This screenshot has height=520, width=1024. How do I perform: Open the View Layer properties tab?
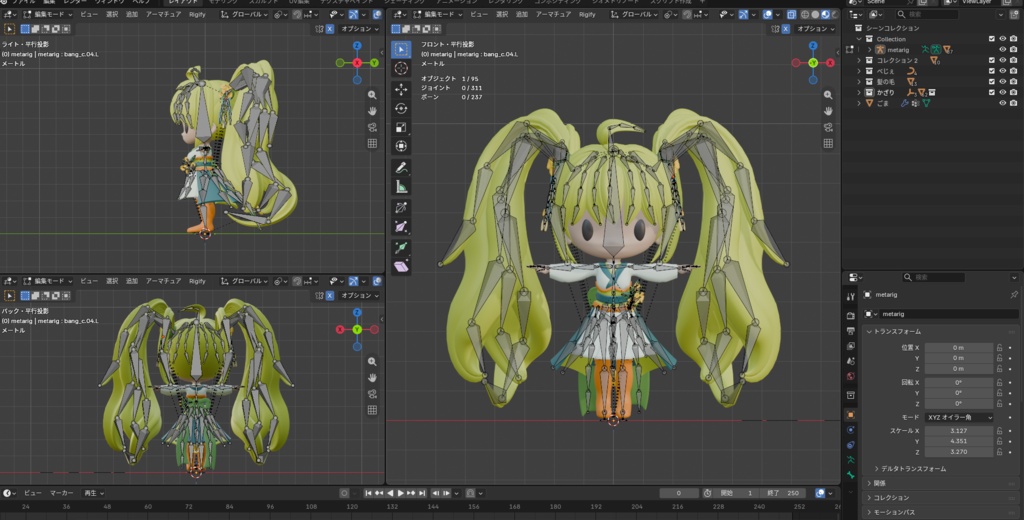pyautogui.click(x=850, y=346)
